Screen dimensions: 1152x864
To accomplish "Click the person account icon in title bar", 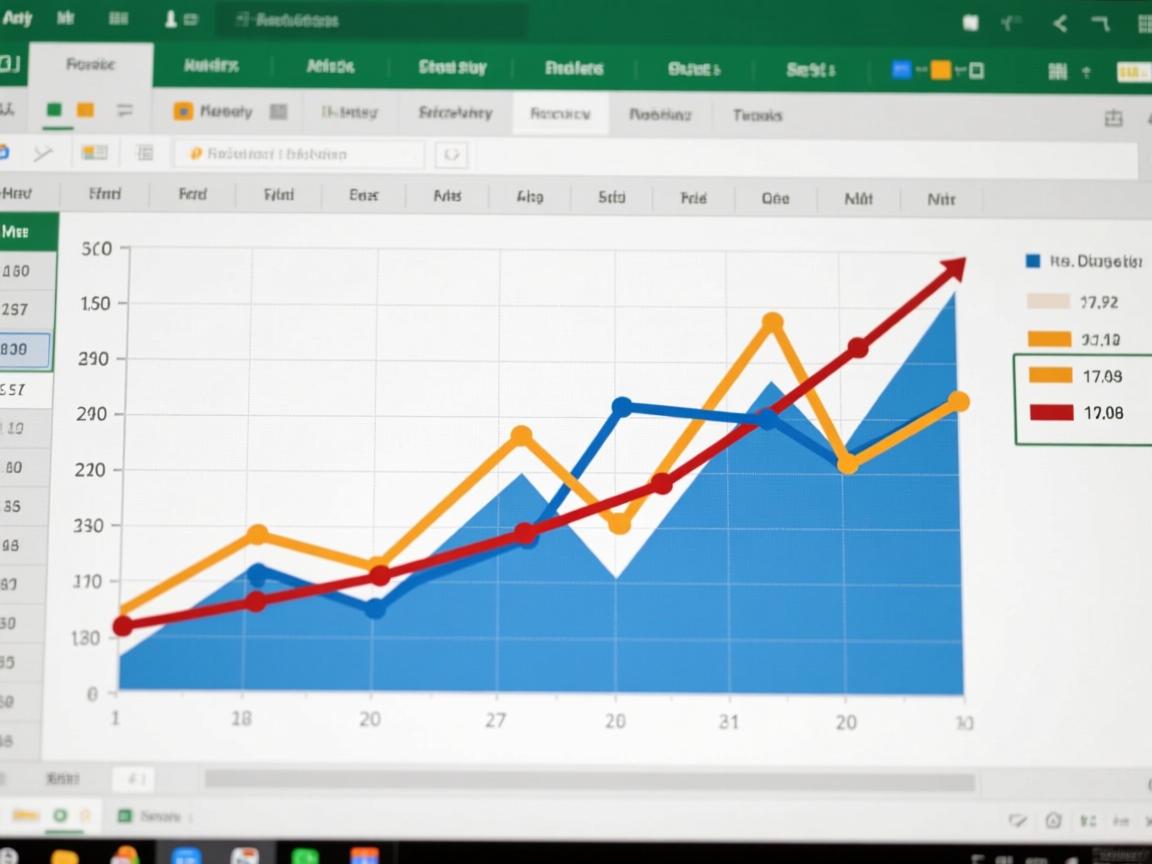I will pyautogui.click(x=170, y=19).
